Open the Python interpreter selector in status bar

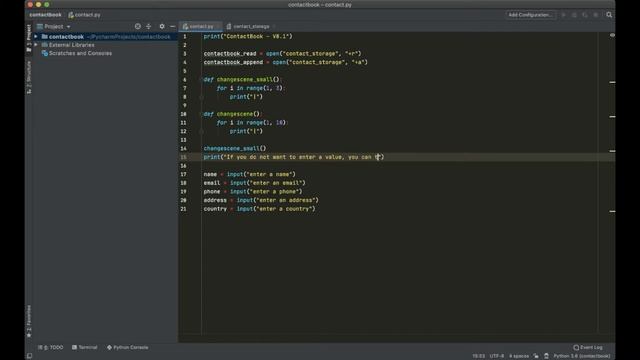point(582,356)
